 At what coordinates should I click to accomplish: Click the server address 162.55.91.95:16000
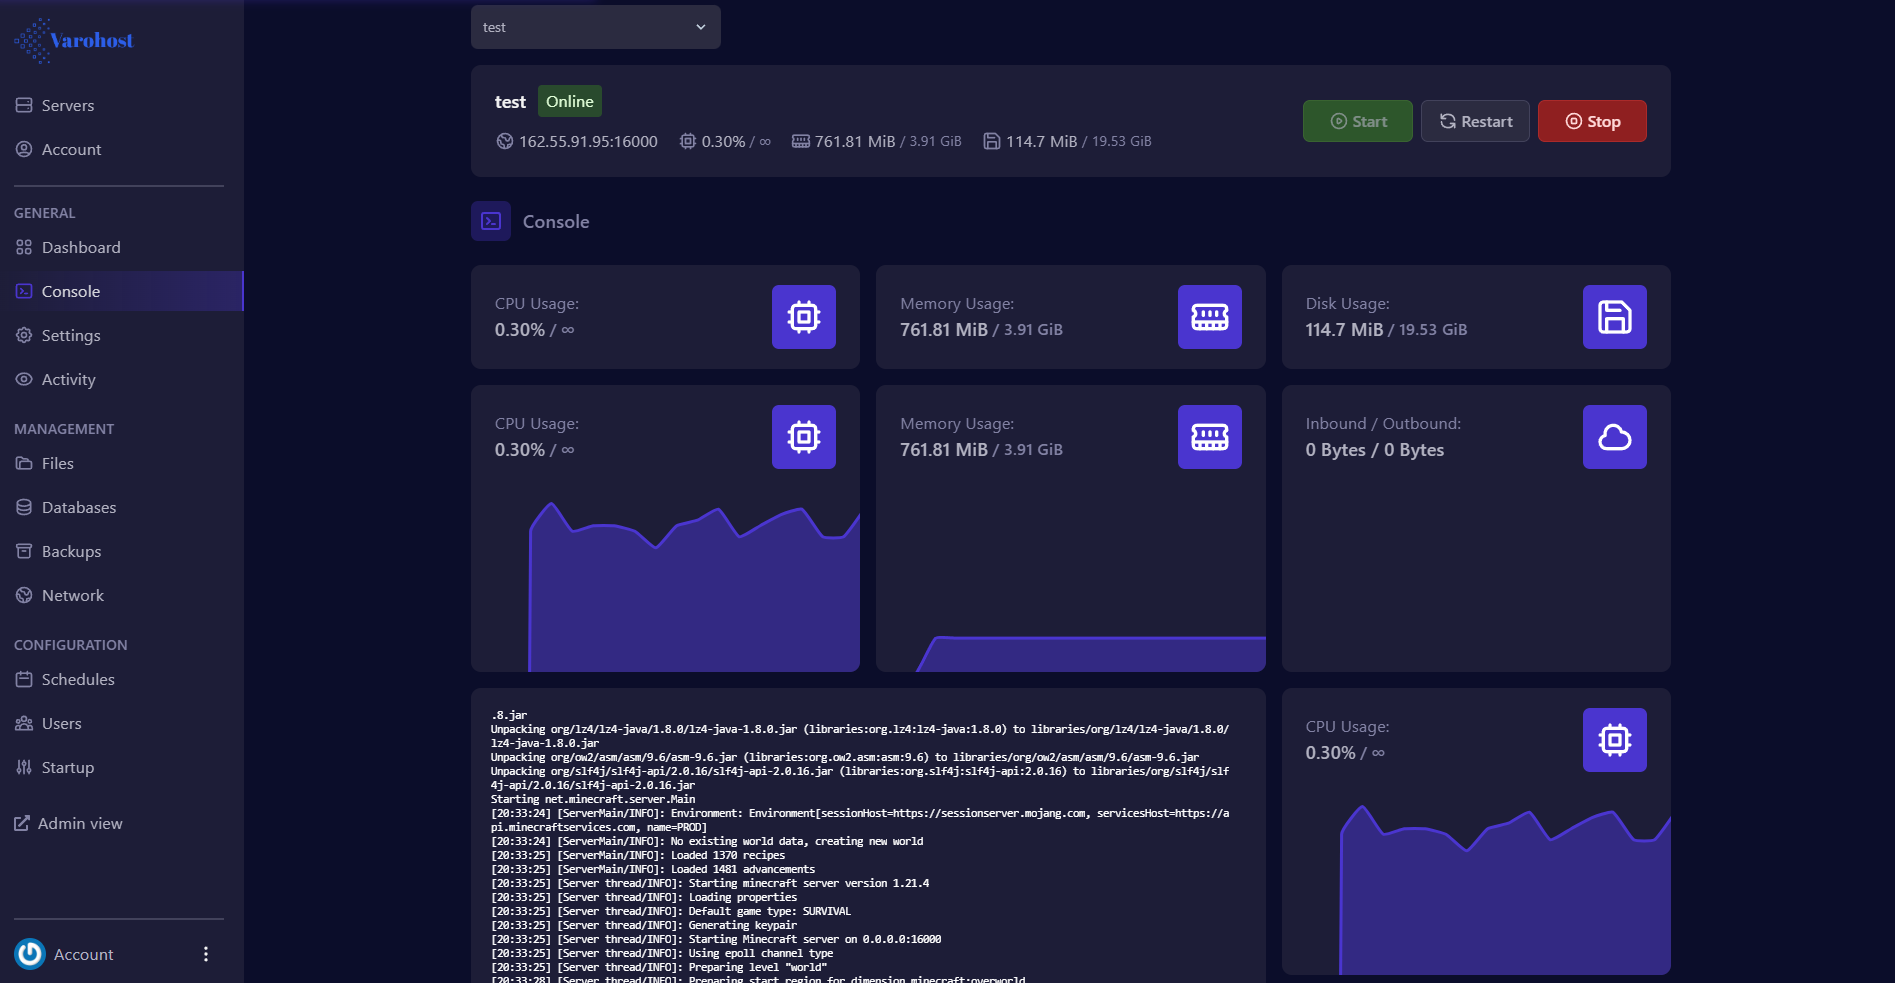[588, 141]
